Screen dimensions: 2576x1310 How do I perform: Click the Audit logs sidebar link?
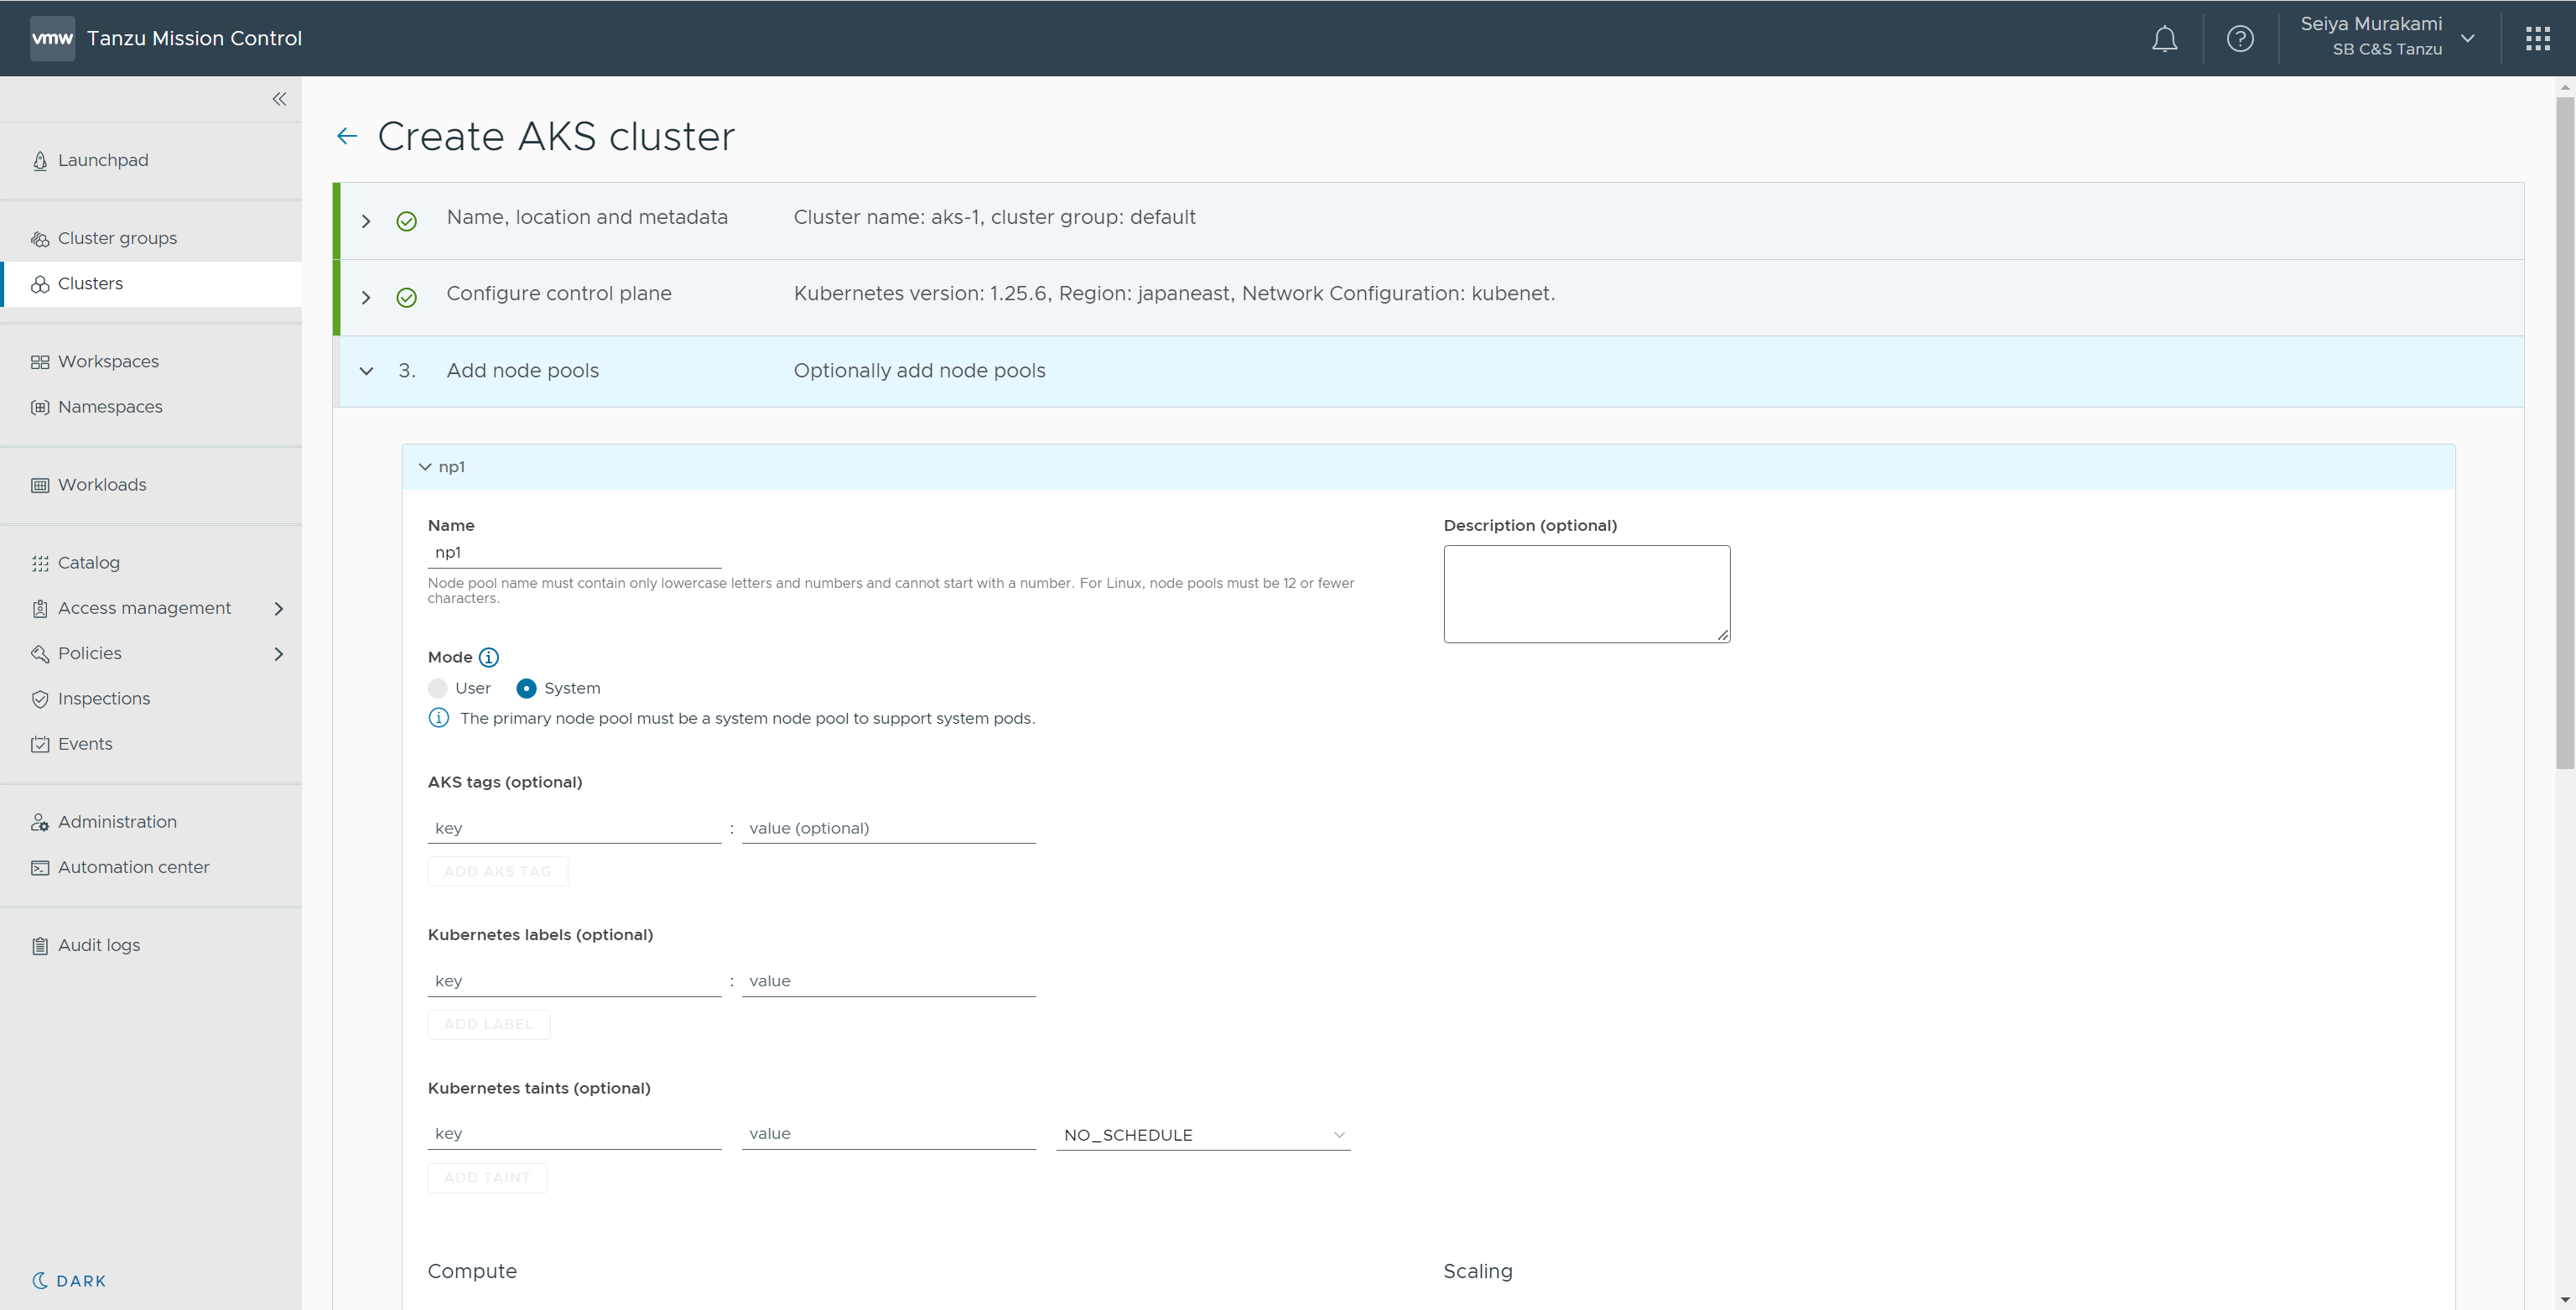point(98,945)
